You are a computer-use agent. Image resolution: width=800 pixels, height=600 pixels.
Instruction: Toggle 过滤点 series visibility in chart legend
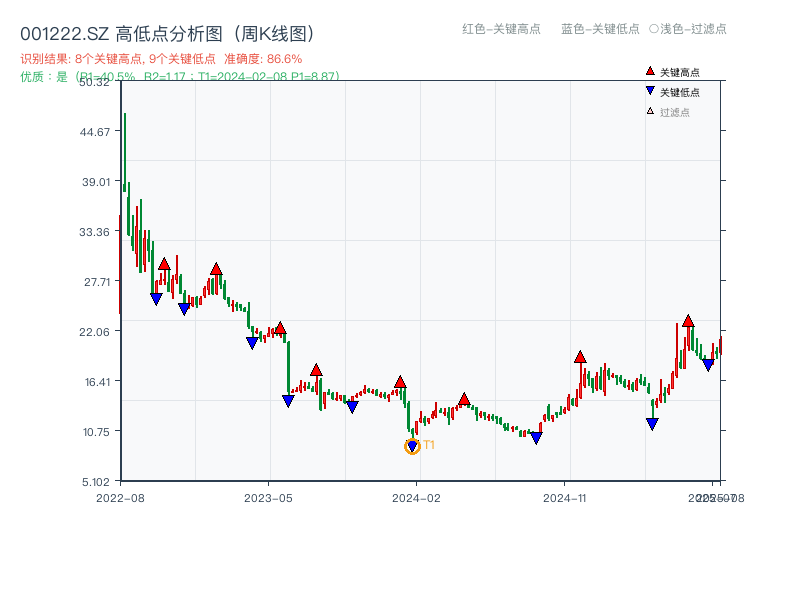pyautogui.click(x=670, y=110)
